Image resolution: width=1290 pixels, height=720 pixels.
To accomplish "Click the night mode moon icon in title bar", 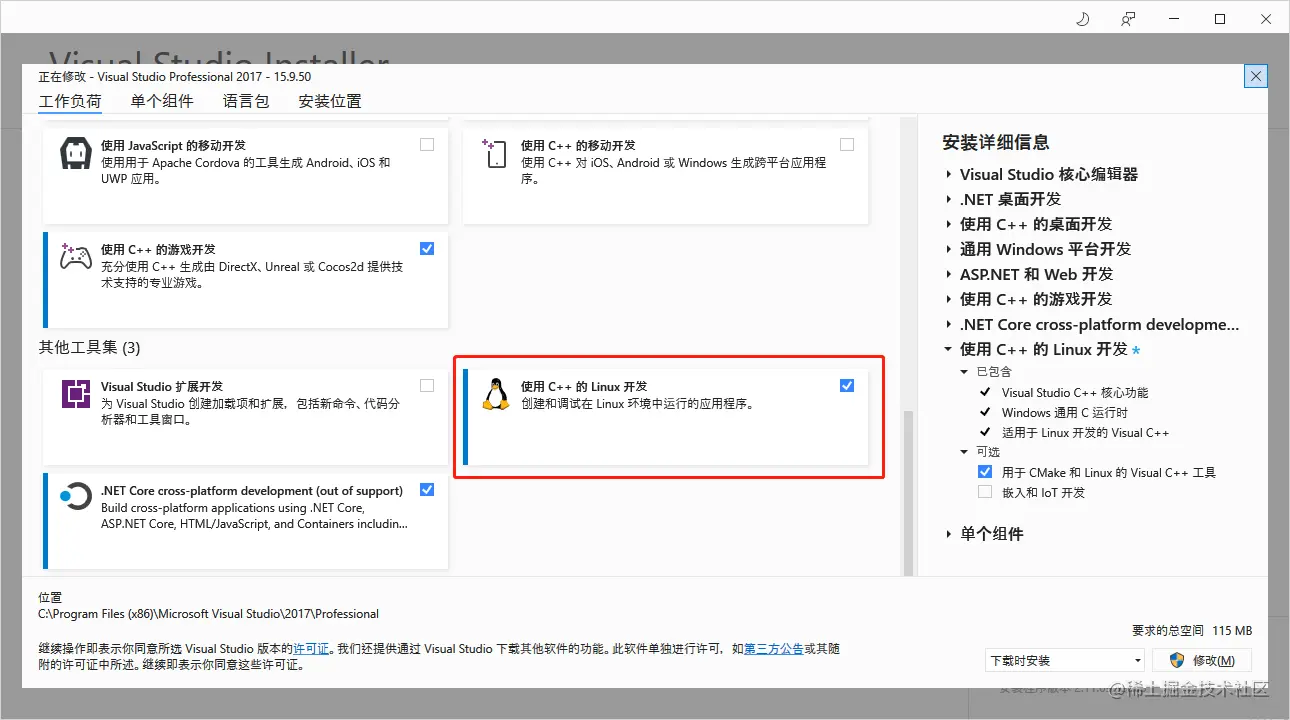I will [1082, 19].
